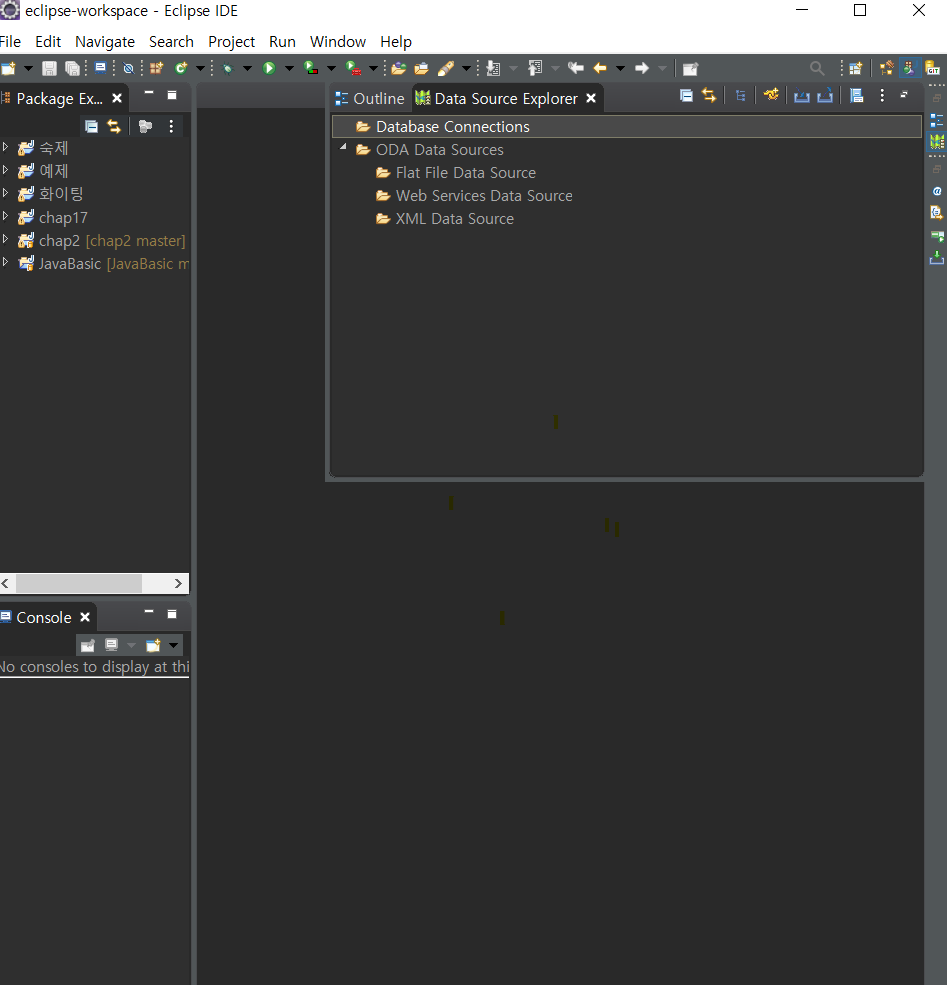Open Back navigation history dropdown arrow

tap(620, 68)
